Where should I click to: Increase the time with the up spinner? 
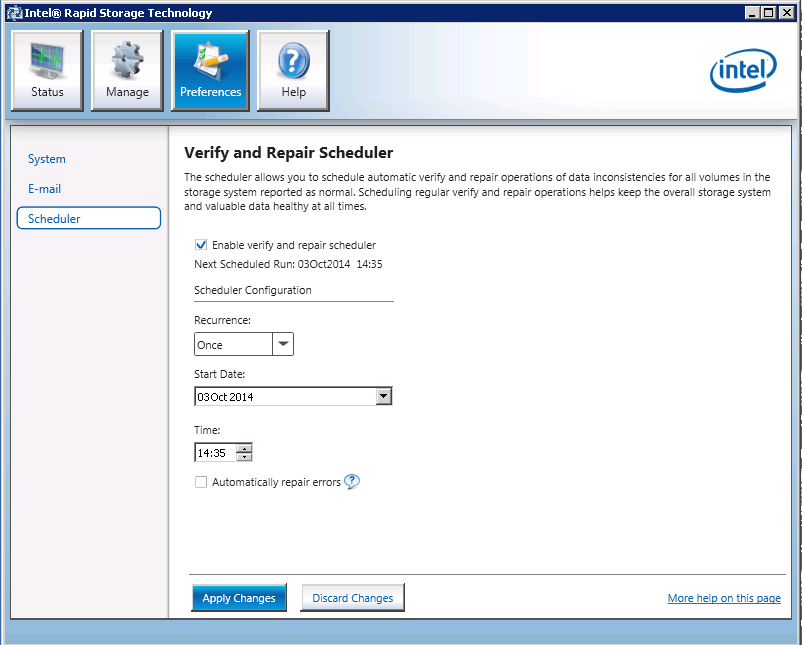click(244, 448)
